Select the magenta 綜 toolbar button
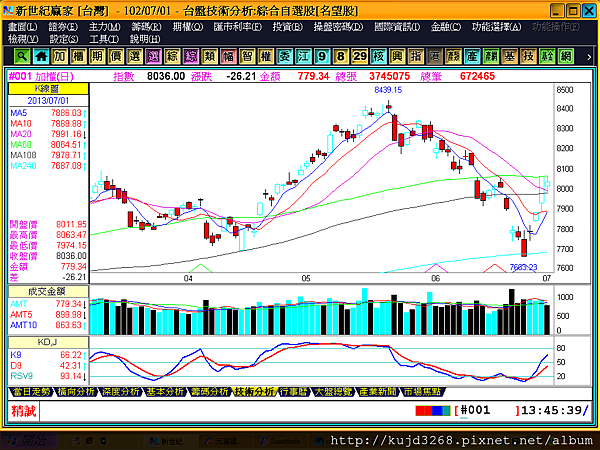This screenshot has height=450, width=600. coord(191,56)
